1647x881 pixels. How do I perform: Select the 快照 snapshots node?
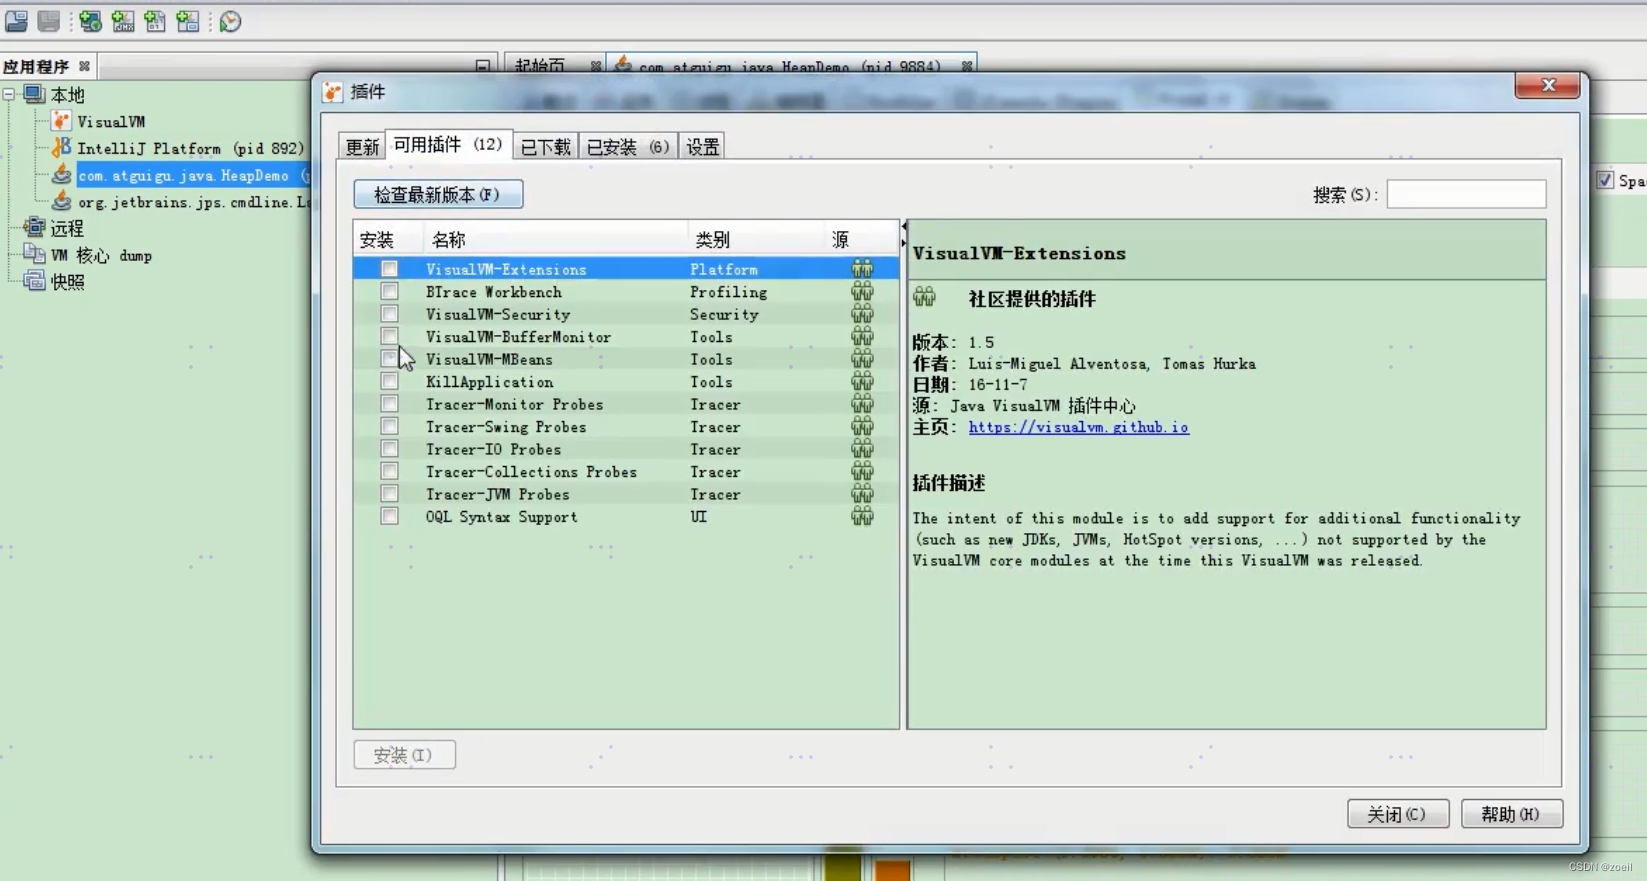(x=55, y=282)
